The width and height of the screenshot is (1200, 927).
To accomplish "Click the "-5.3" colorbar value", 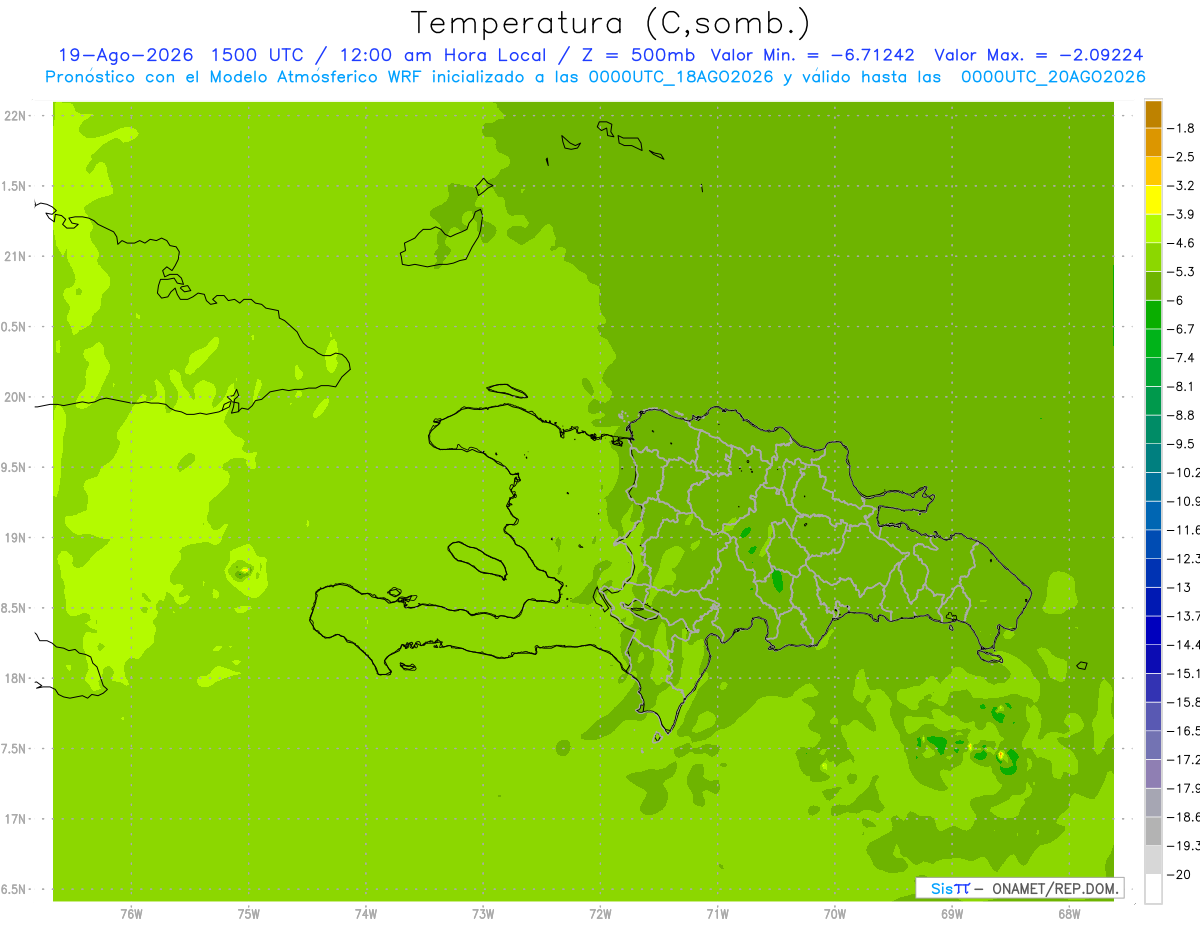I will [1183, 271].
